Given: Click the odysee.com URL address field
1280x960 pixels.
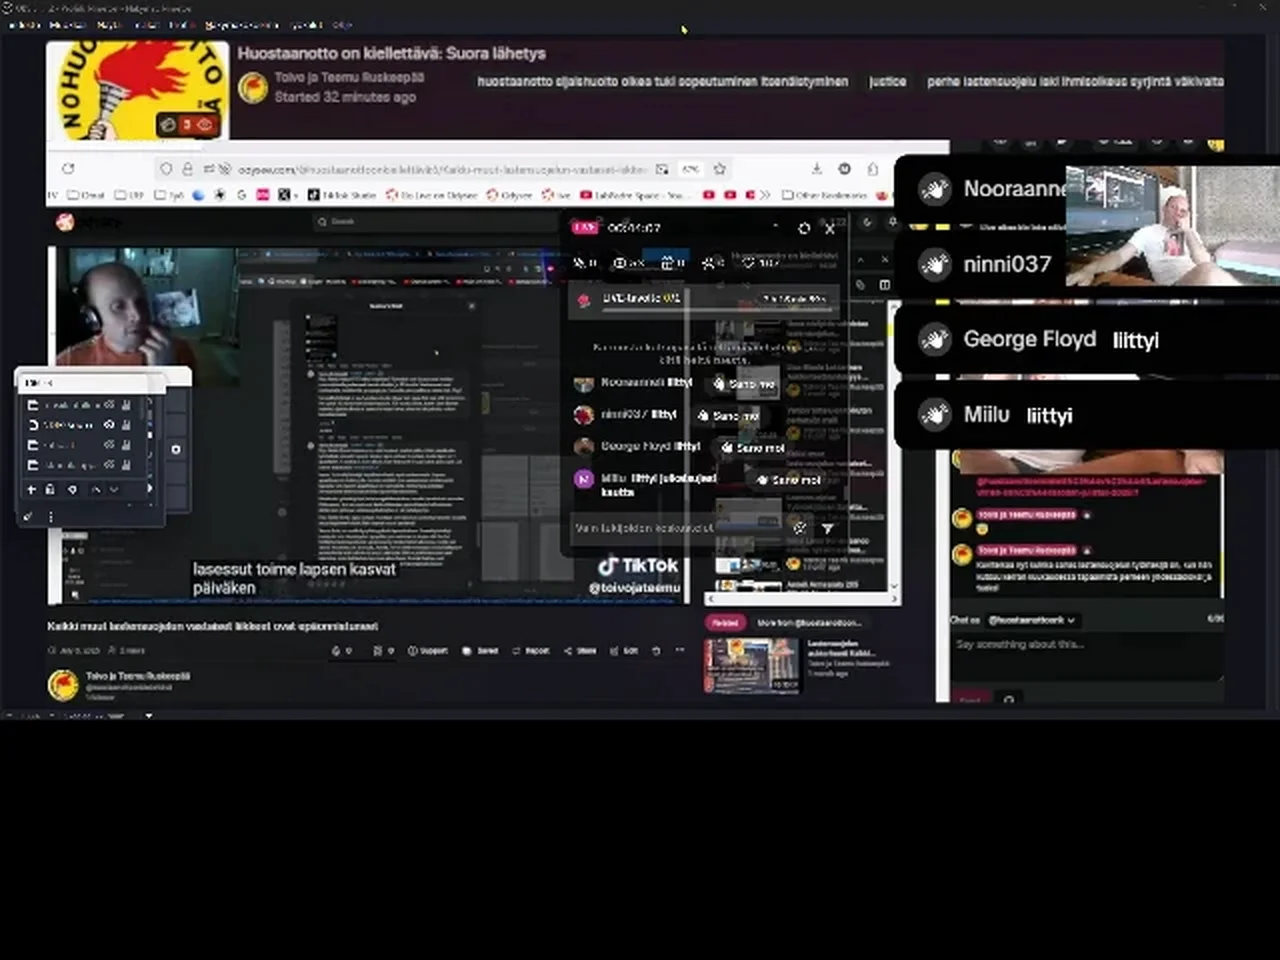Looking at the screenshot, I should tap(442, 169).
